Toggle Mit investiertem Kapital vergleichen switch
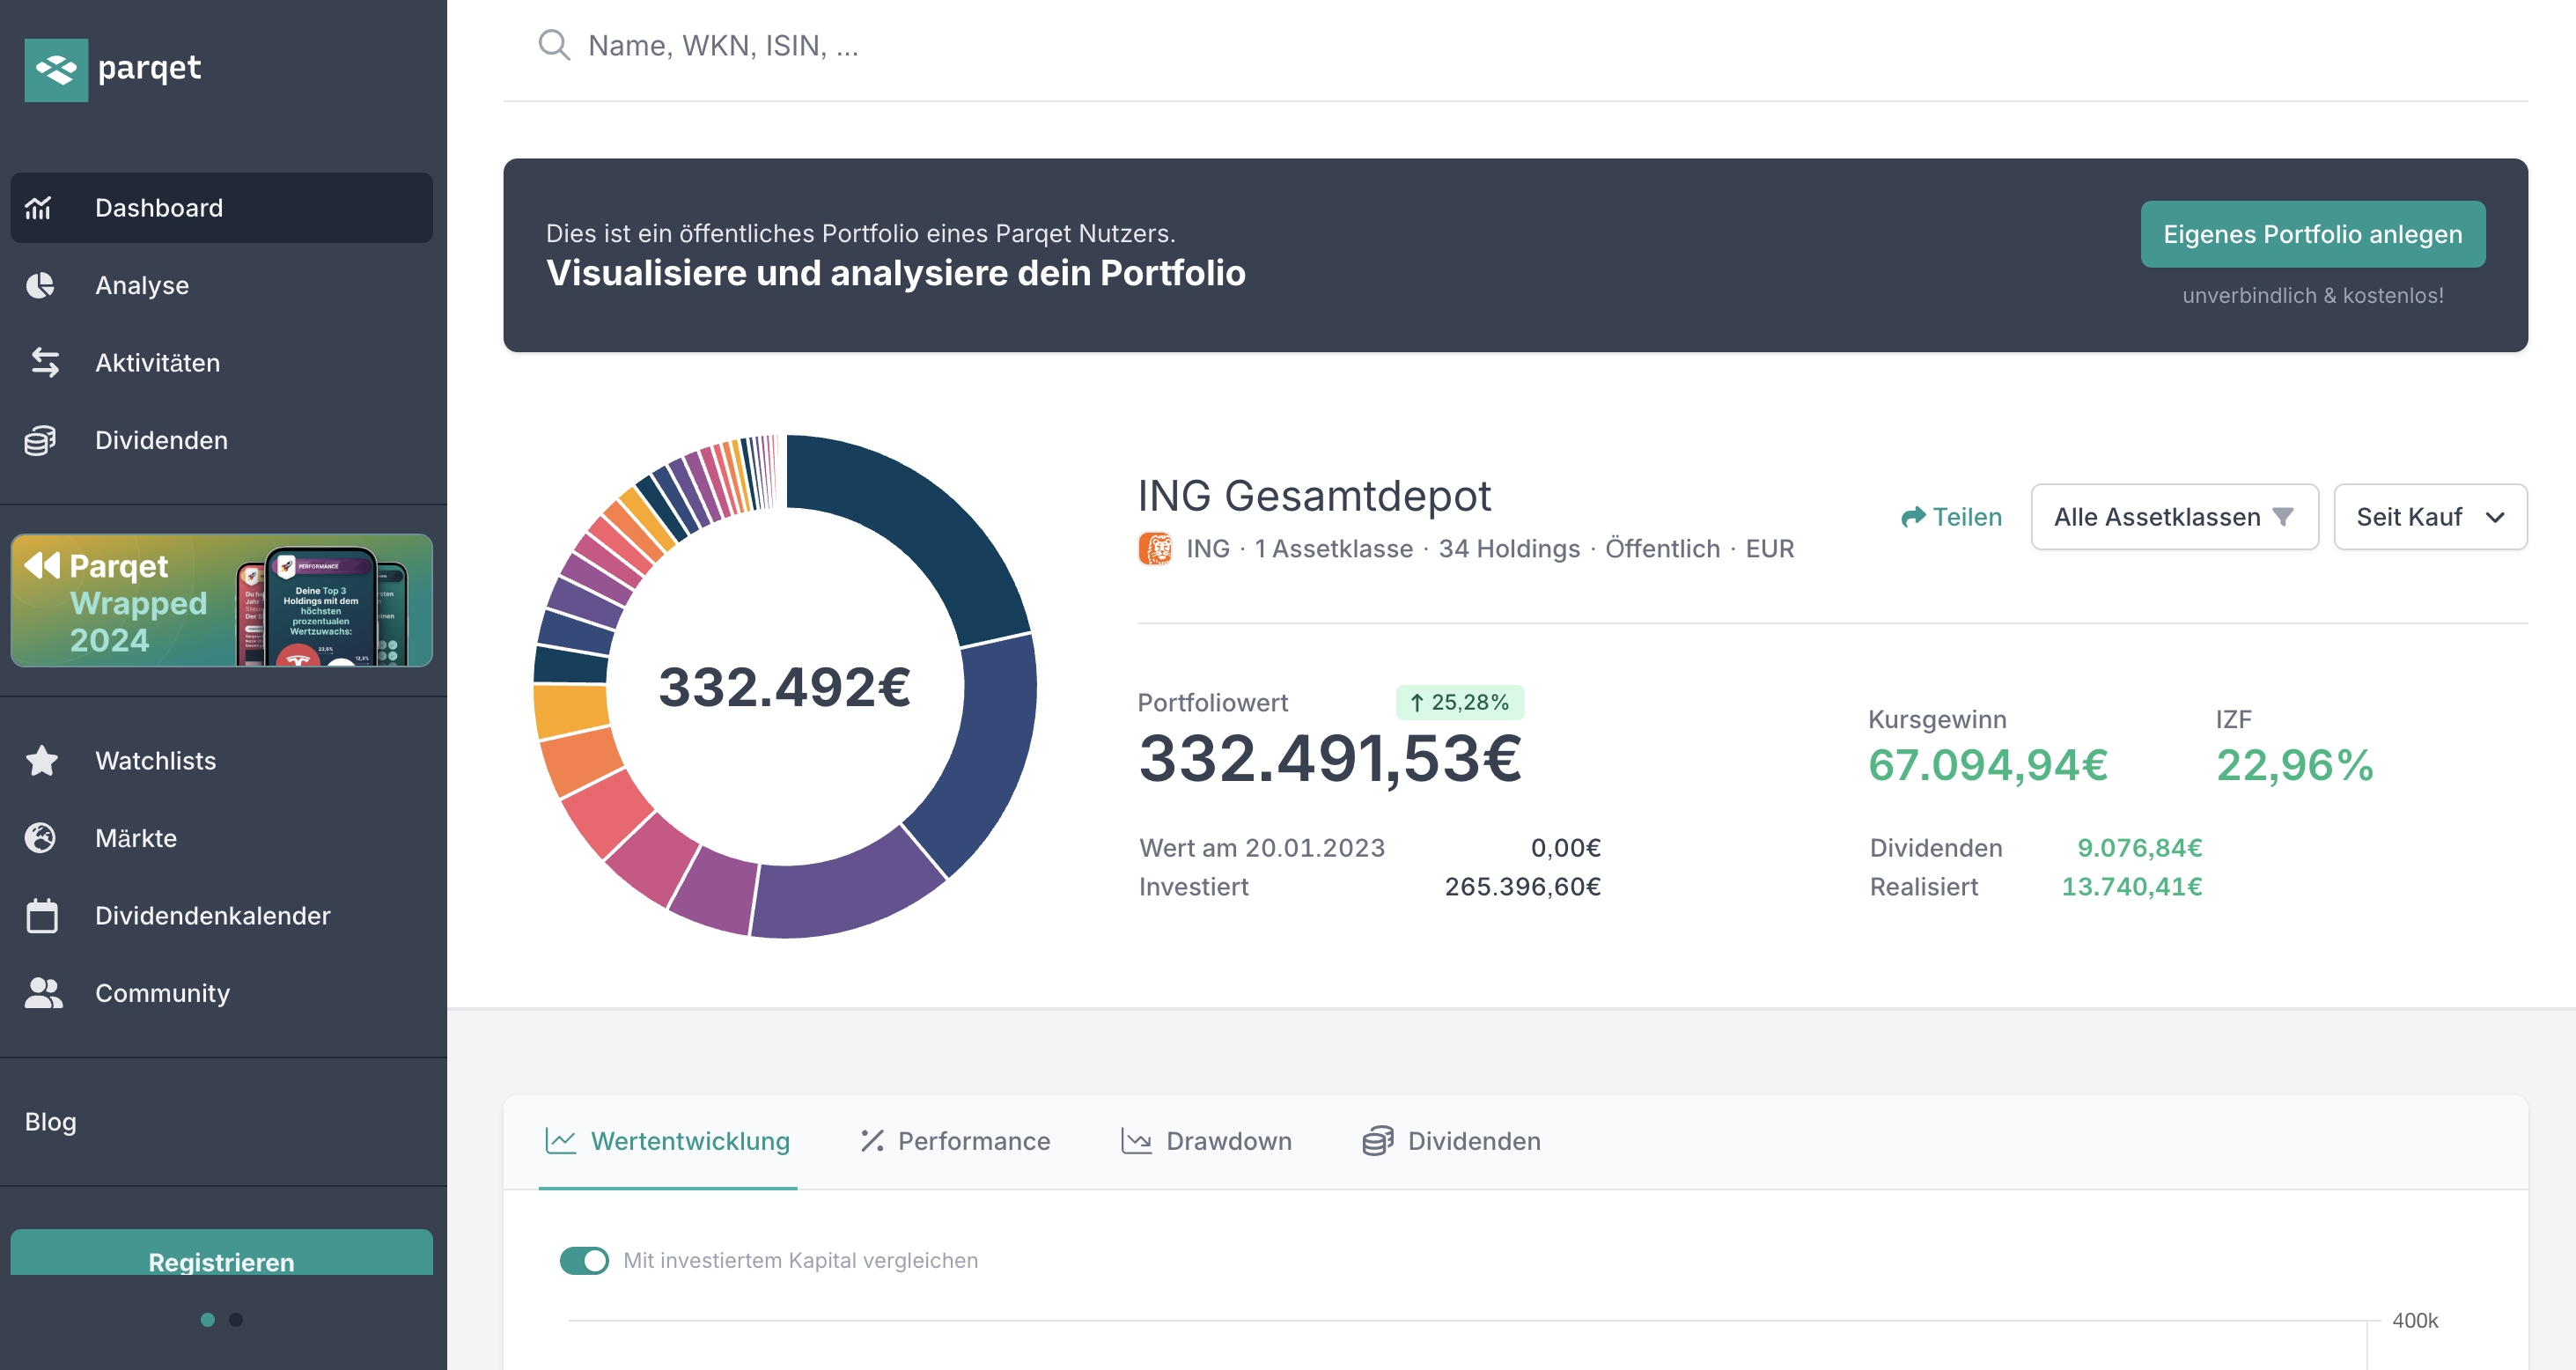Viewport: 2576px width, 1370px height. [584, 1260]
